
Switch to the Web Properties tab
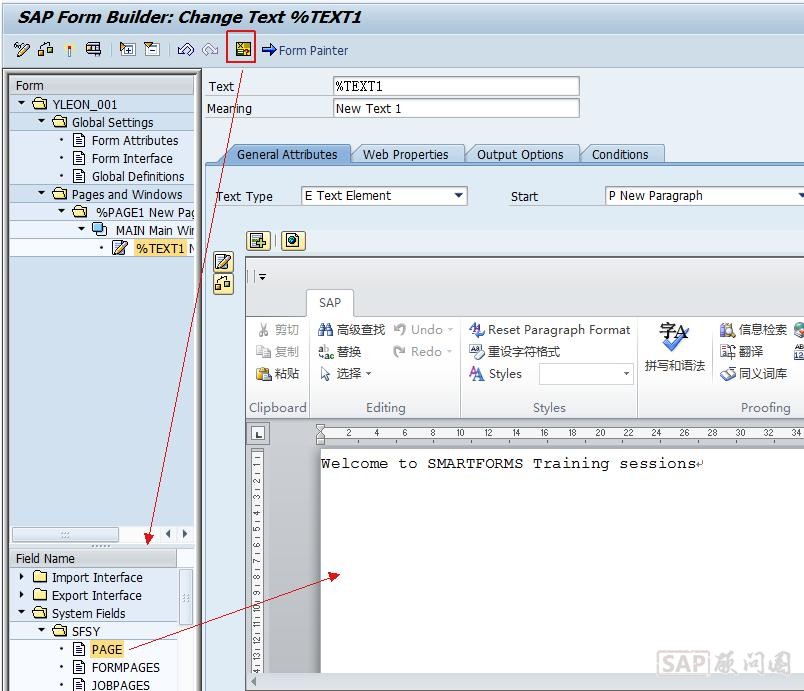click(405, 154)
